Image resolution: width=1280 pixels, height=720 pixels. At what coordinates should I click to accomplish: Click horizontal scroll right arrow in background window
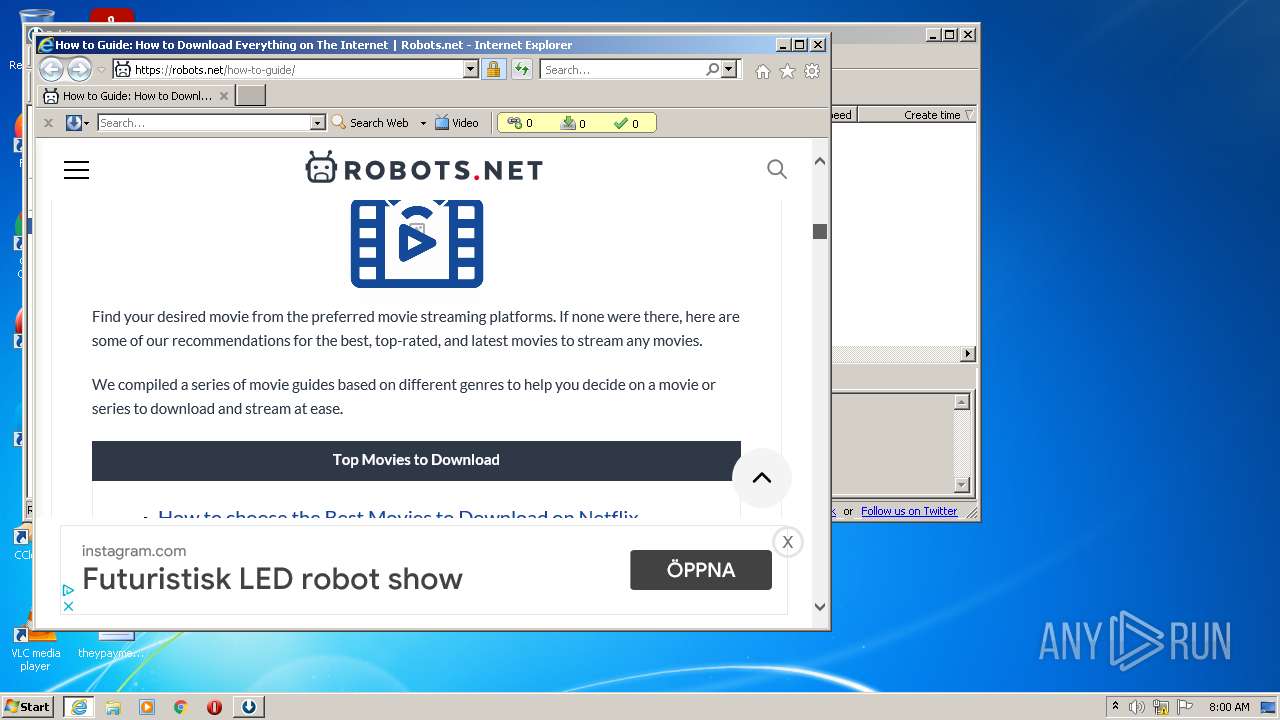click(x=967, y=354)
